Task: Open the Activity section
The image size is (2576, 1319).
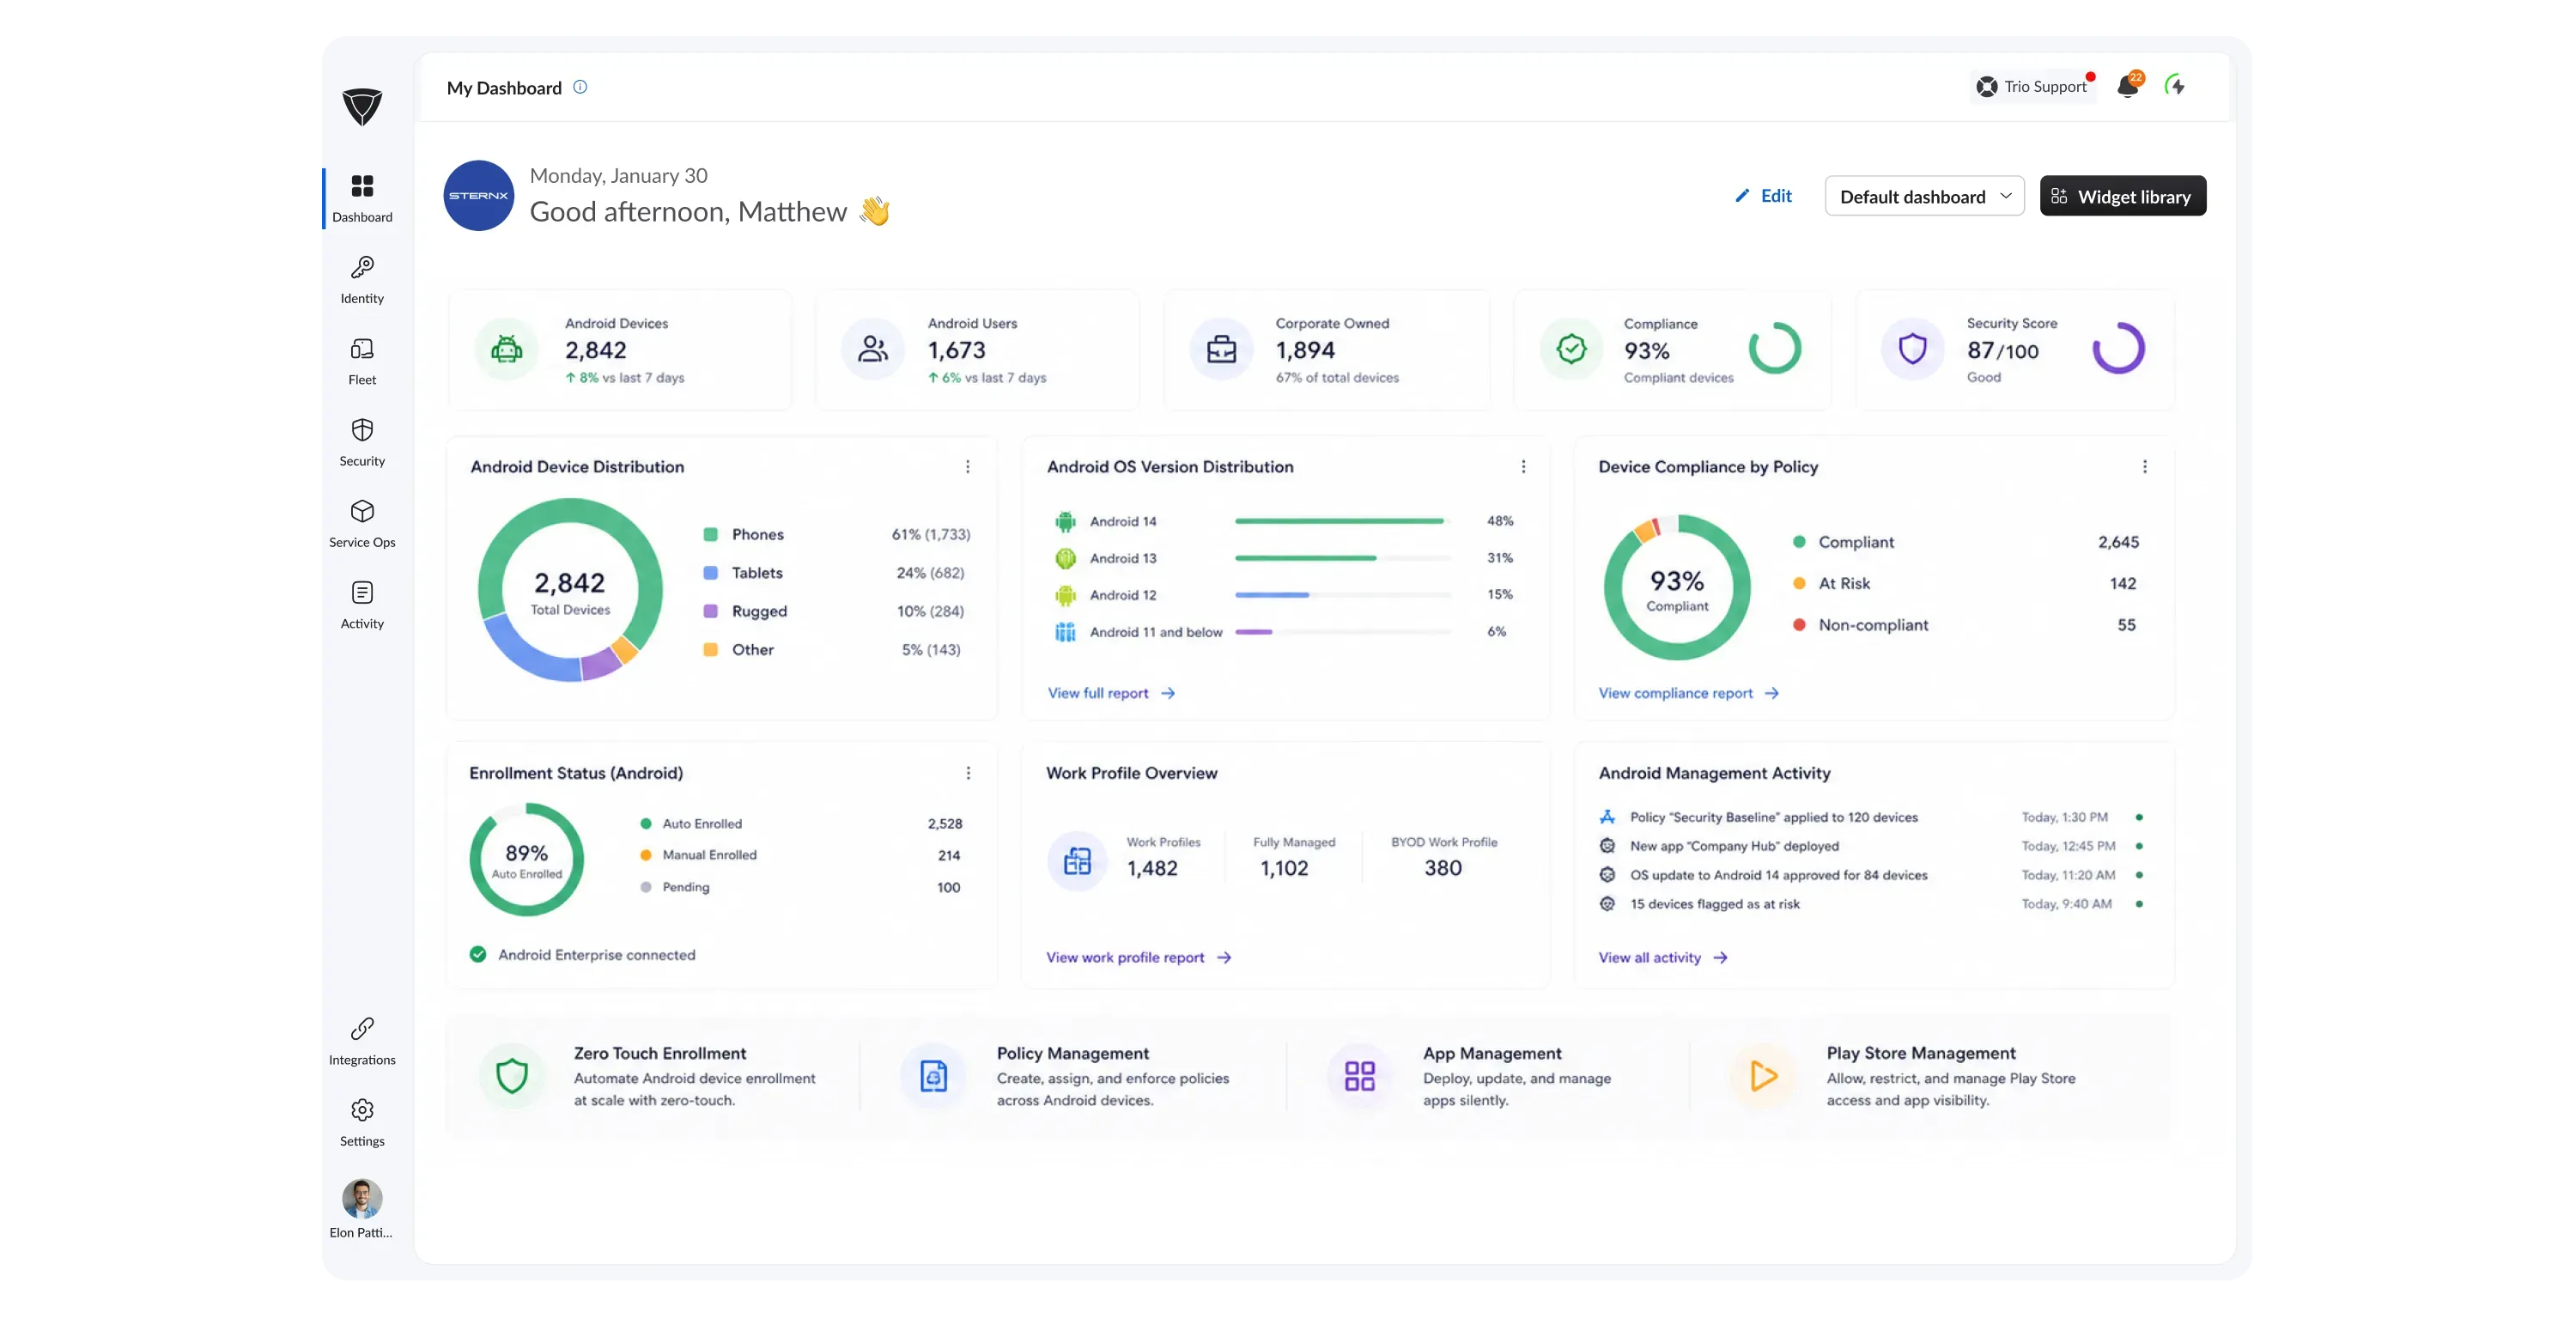Action: pyautogui.click(x=362, y=605)
